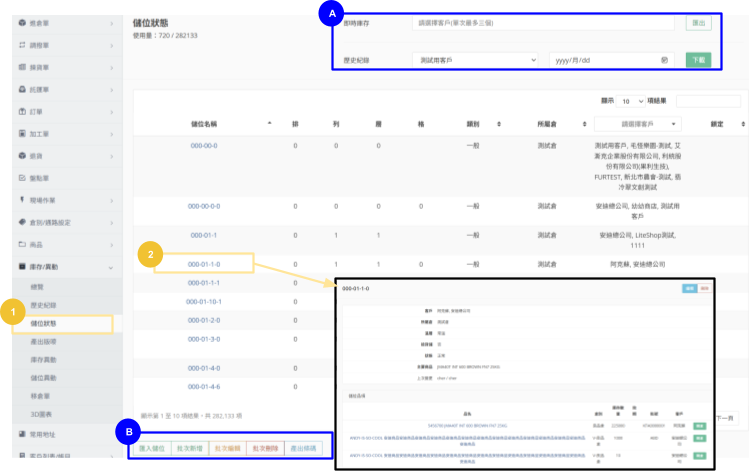Click the 揀貨單 sidebar icon
The height and width of the screenshot is (471, 749).
(x=22, y=67)
